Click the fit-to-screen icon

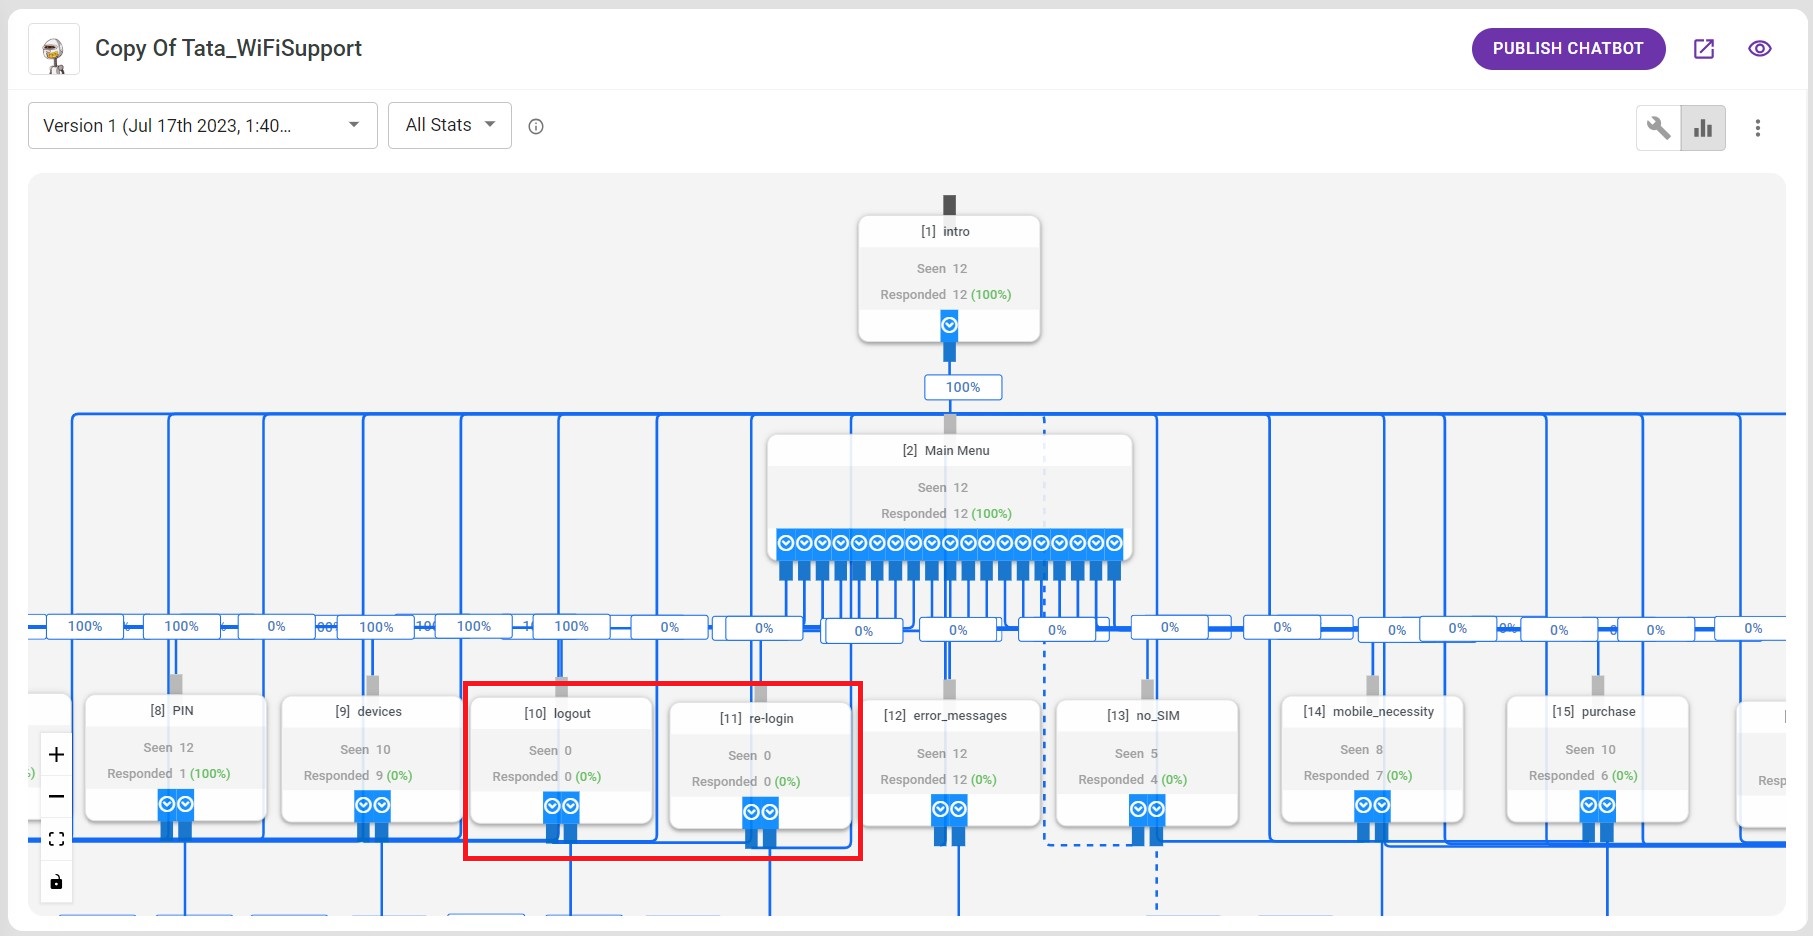(56, 839)
